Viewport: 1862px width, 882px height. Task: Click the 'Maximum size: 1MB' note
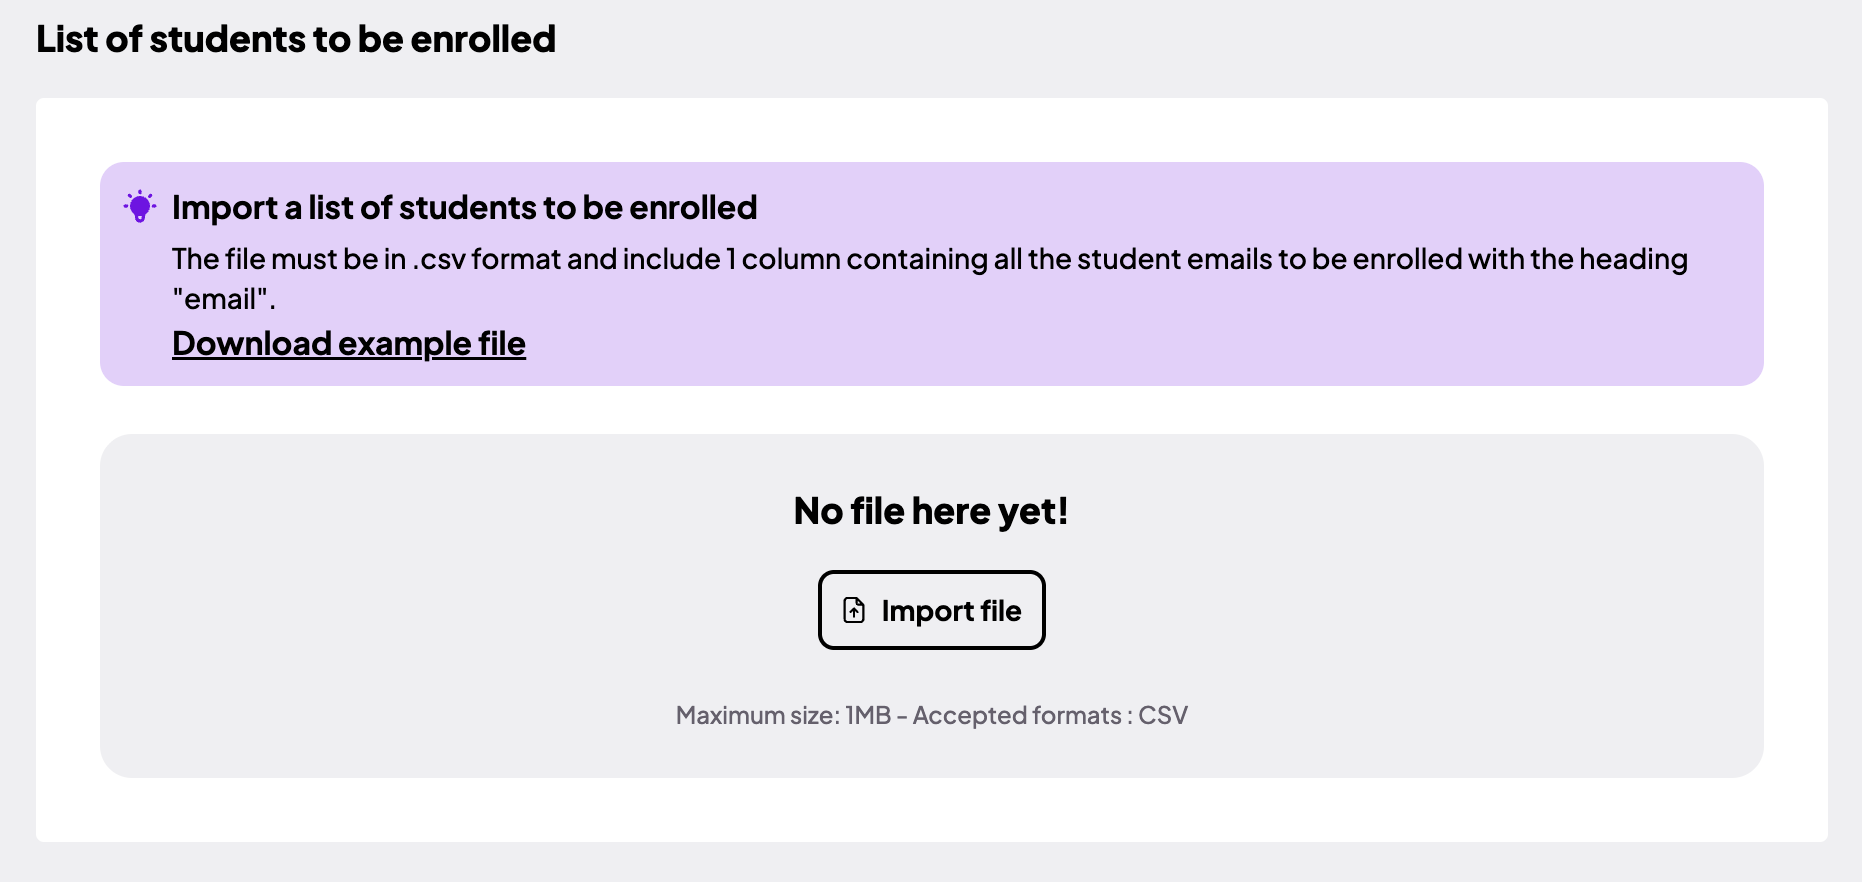(x=783, y=715)
